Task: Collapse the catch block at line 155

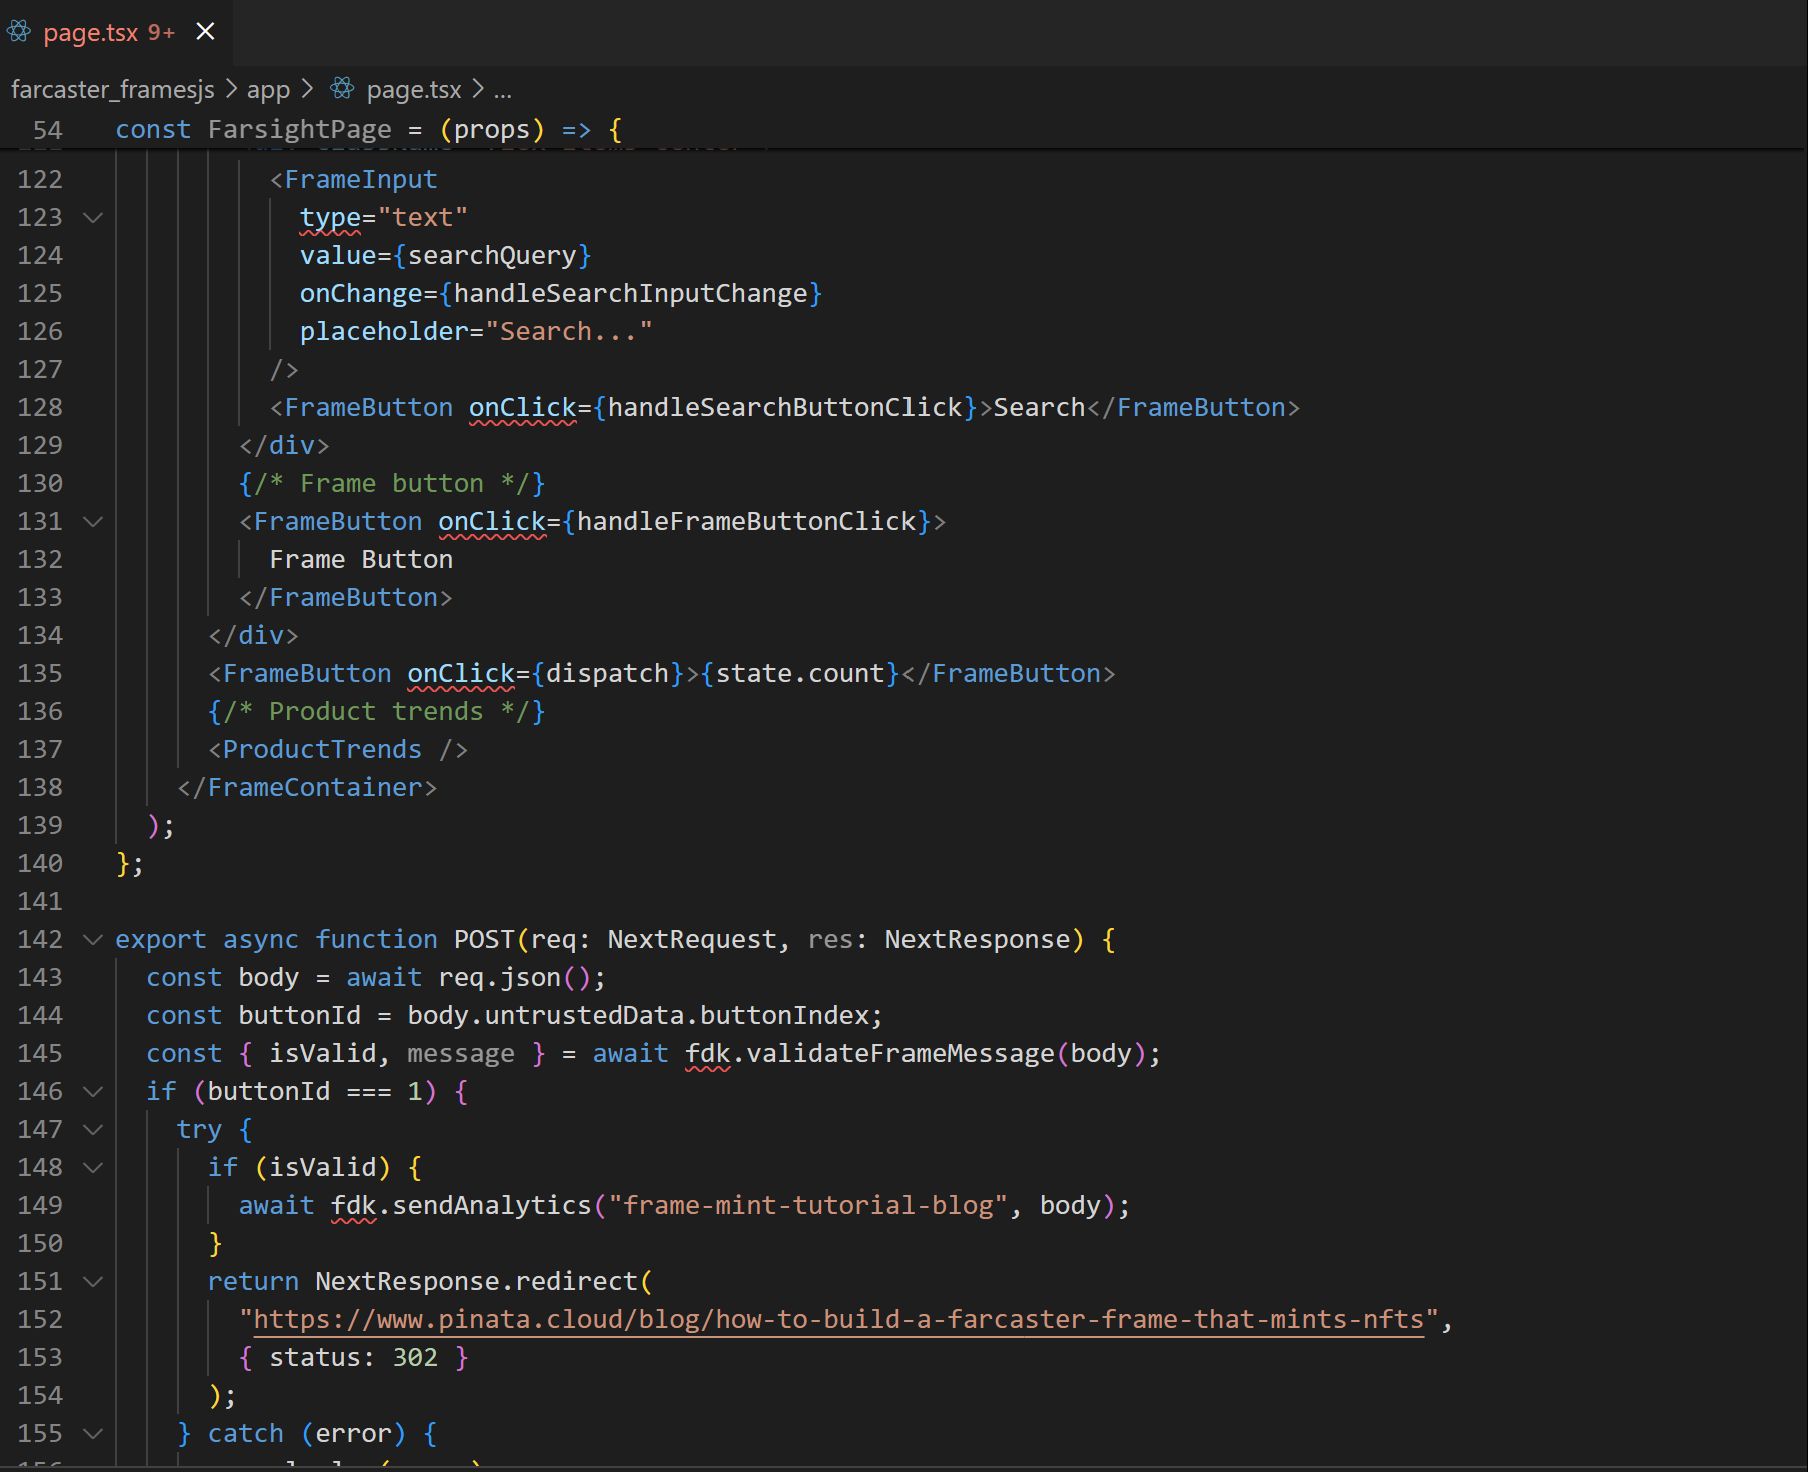Action: click(x=93, y=1433)
